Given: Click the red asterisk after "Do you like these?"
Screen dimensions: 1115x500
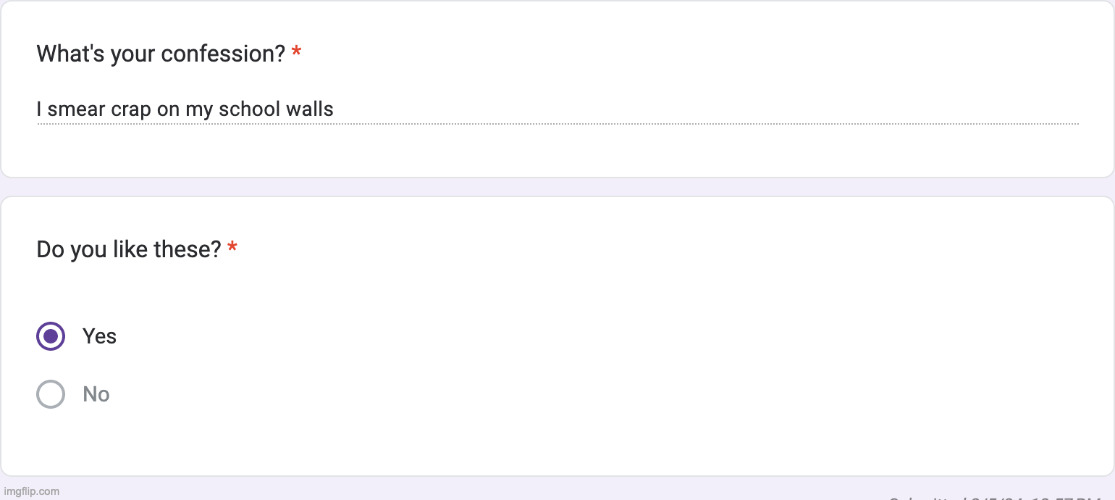Looking at the screenshot, I should (232, 249).
